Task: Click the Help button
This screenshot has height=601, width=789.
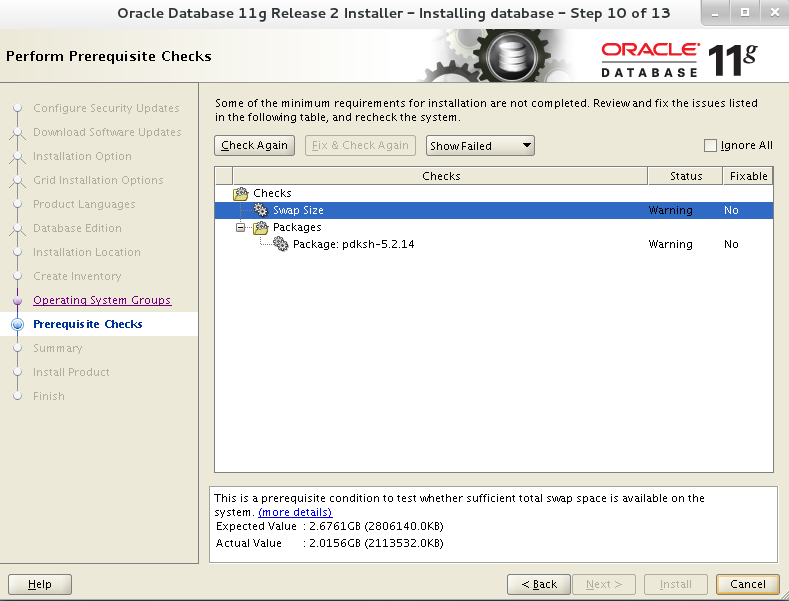Action: pyautogui.click(x=40, y=584)
